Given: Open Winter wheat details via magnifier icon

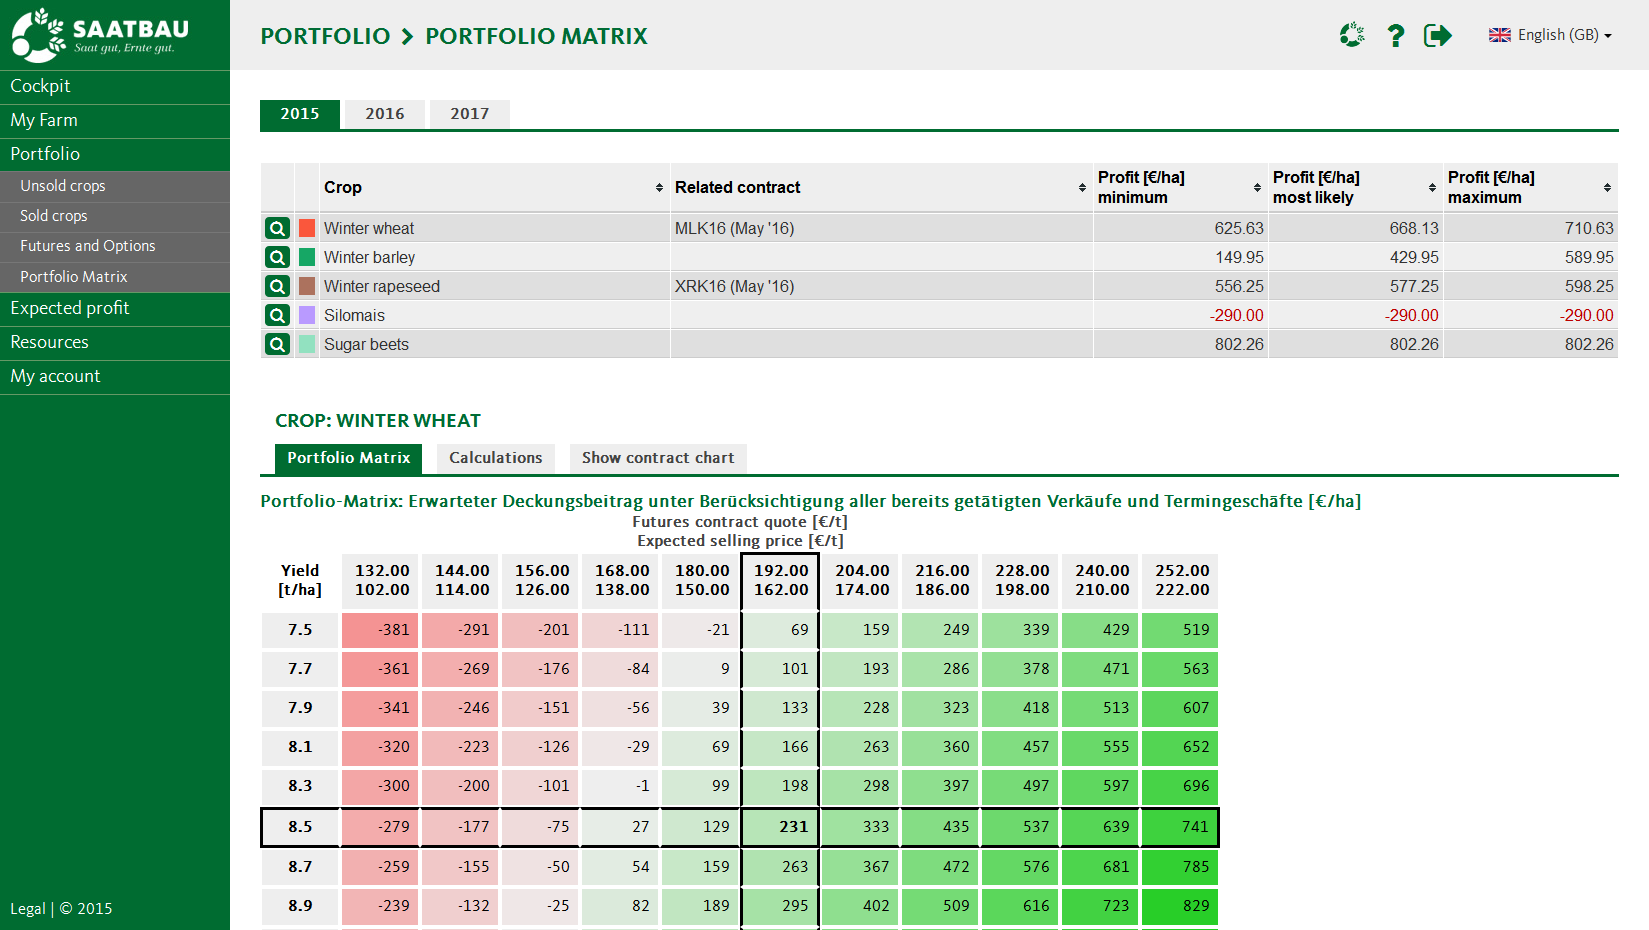Looking at the screenshot, I should [277, 229].
